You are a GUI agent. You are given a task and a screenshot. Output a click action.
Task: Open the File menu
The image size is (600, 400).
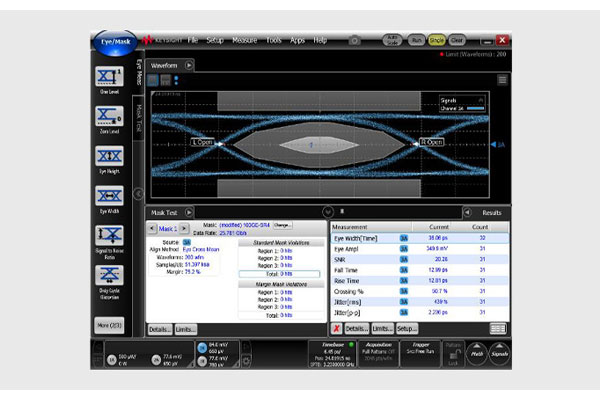click(192, 40)
